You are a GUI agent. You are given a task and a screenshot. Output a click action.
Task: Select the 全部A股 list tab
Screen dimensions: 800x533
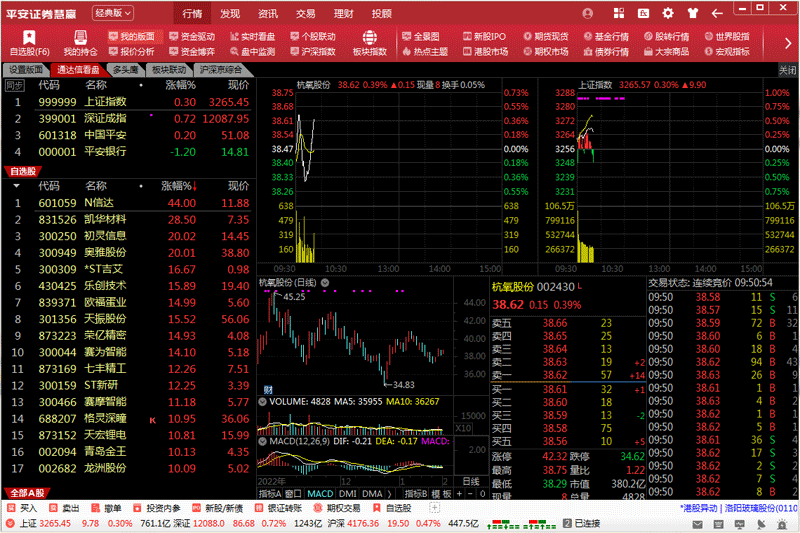point(27,493)
